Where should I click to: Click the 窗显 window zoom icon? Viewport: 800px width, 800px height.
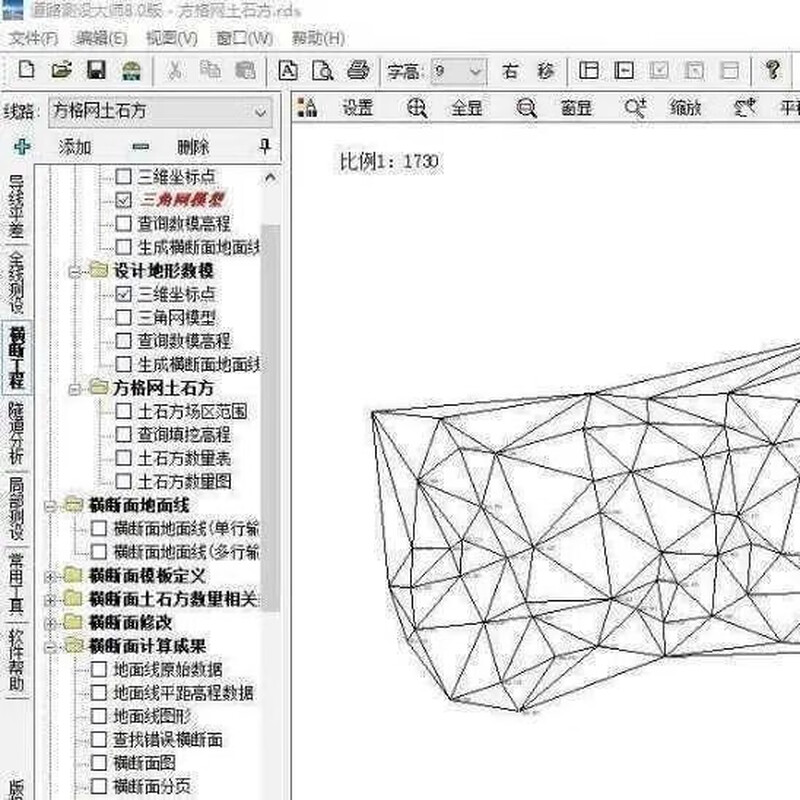click(x=527, y=109)
